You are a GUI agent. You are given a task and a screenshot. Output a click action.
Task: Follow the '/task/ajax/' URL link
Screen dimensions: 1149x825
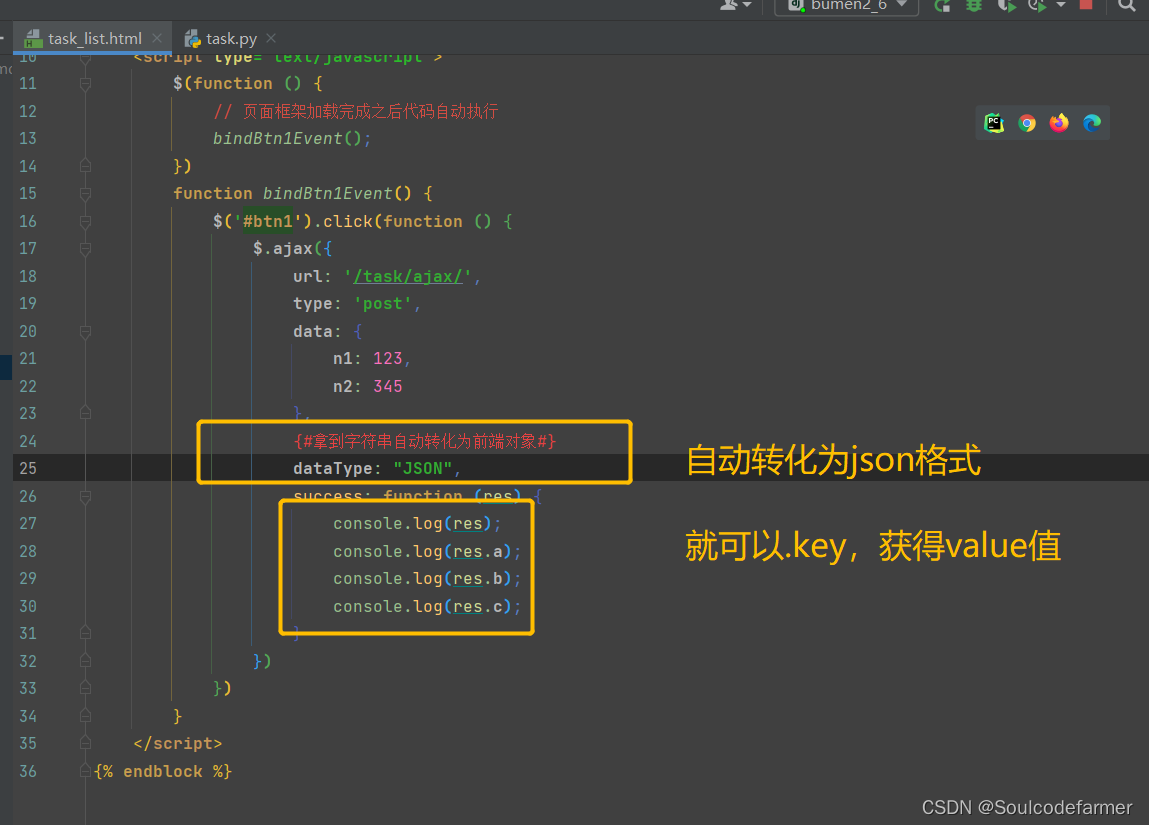tap(407, 277)
